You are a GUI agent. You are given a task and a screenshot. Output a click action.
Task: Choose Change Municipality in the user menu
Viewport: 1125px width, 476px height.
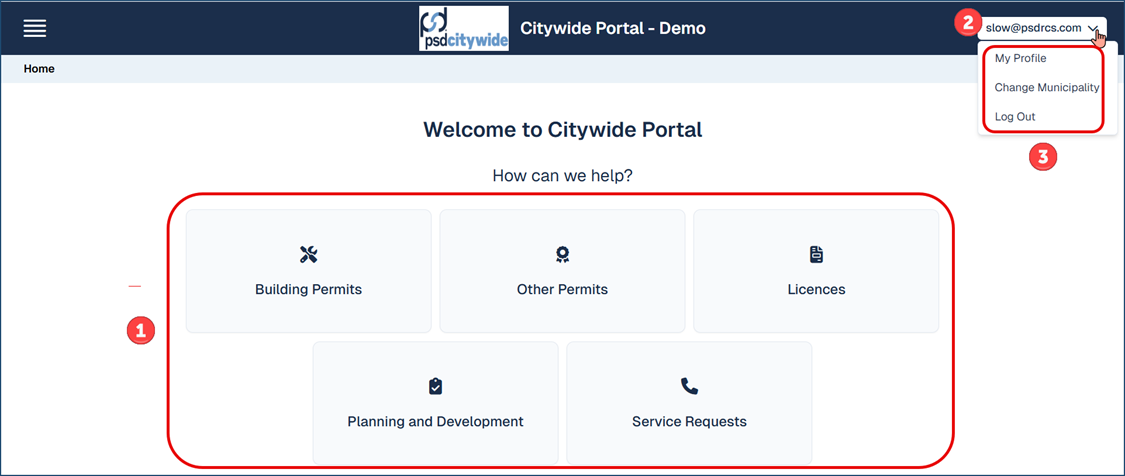coord(1047,88)
